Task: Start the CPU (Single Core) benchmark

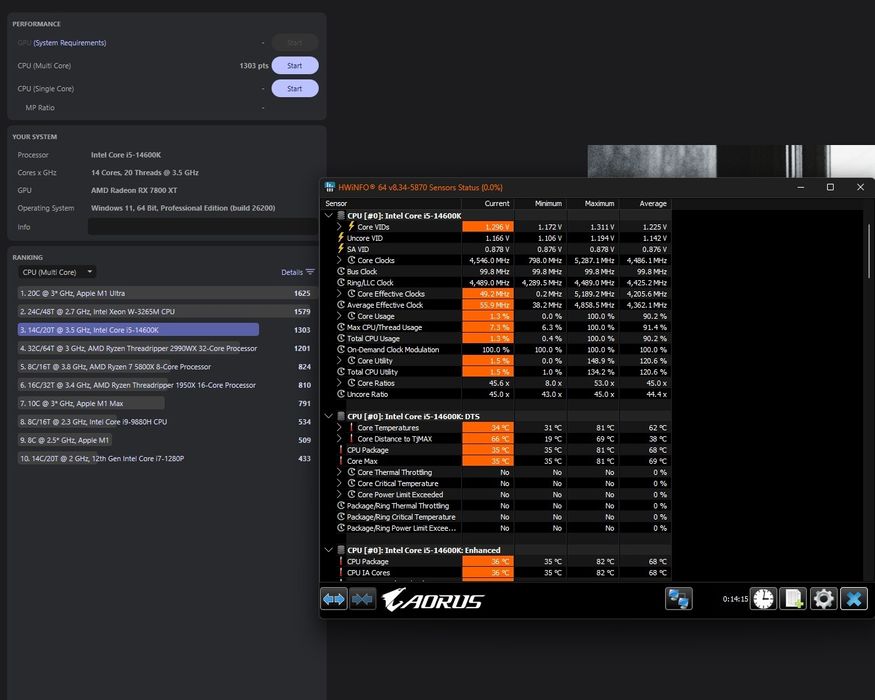Action: tap(295, 88)
